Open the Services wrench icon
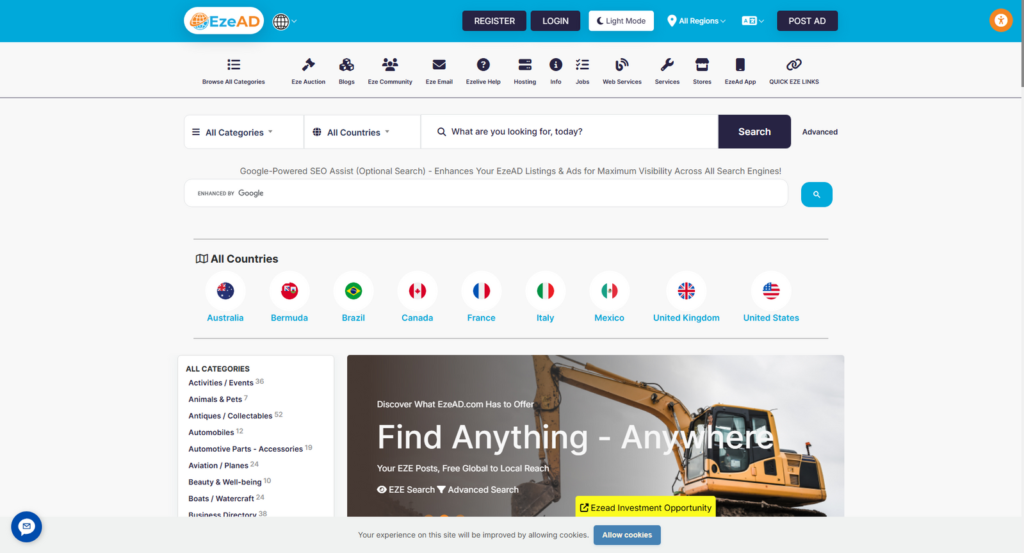The image size is (1024, 553). (667, 65)
